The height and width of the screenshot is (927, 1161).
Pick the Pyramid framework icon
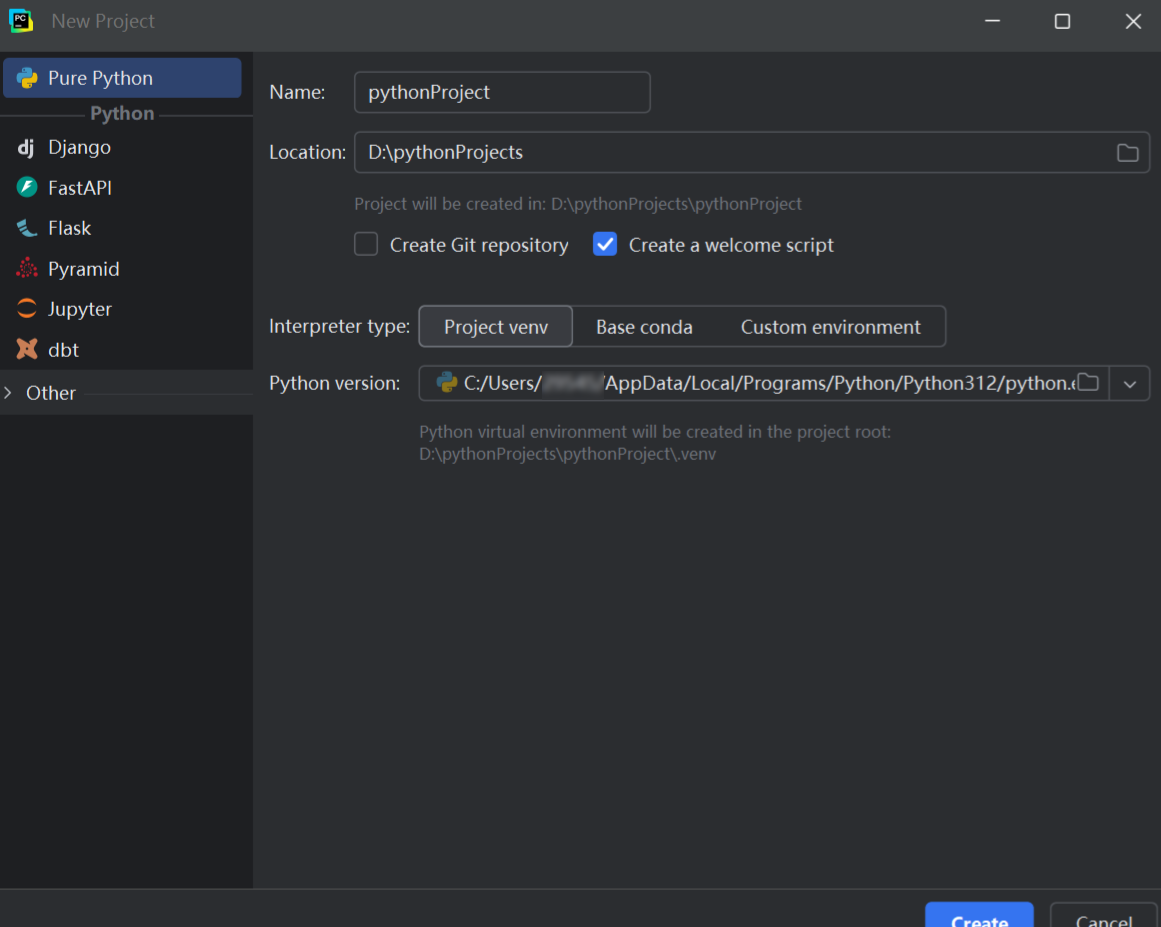click(27, 269)
